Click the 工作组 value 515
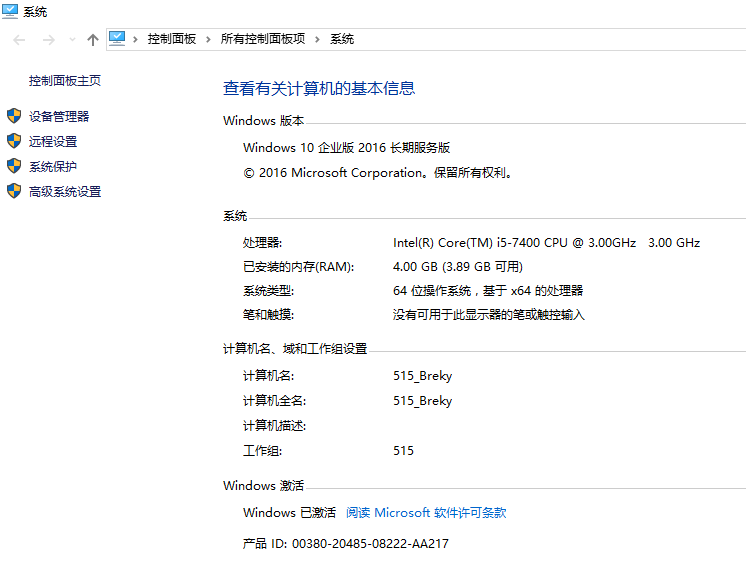The width and height of the screenshot is (746, 569). pyautogui.click(x=403, y=451)
